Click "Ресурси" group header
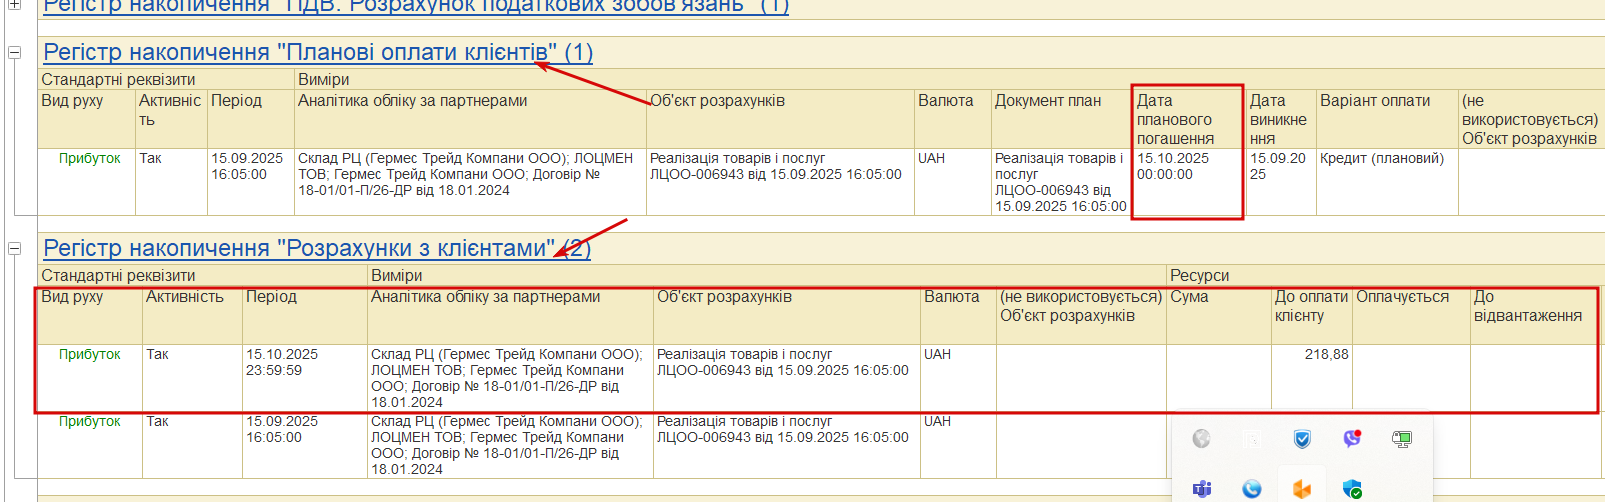Screen dimensions: 1605x502 (1385, 275)
